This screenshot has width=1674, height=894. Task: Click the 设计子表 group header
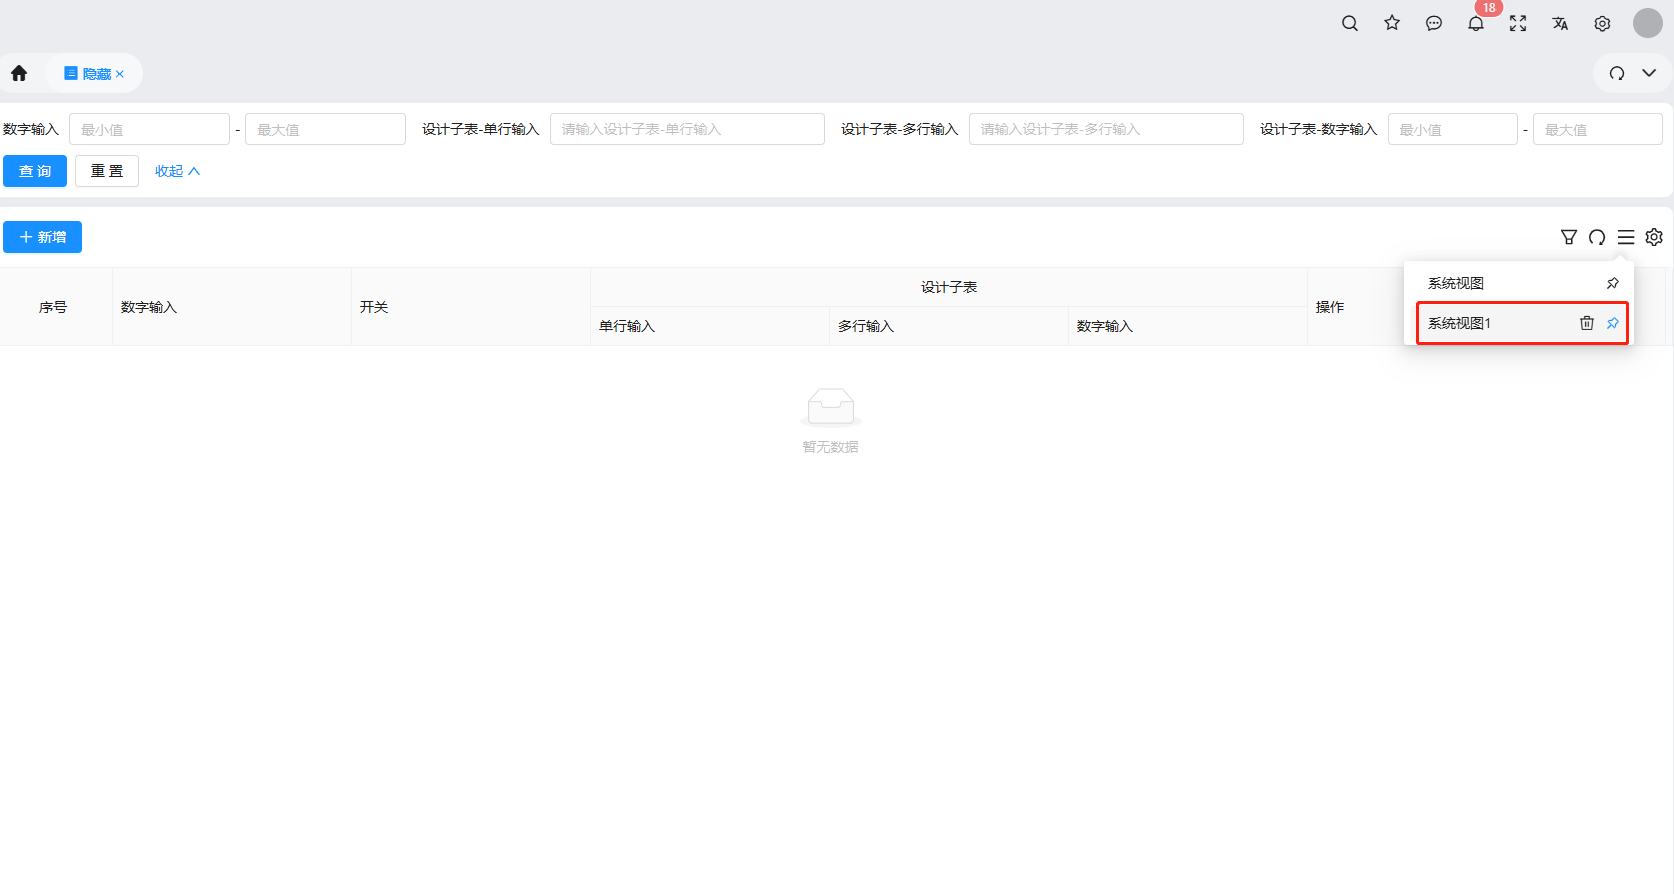tap(949, 287)
